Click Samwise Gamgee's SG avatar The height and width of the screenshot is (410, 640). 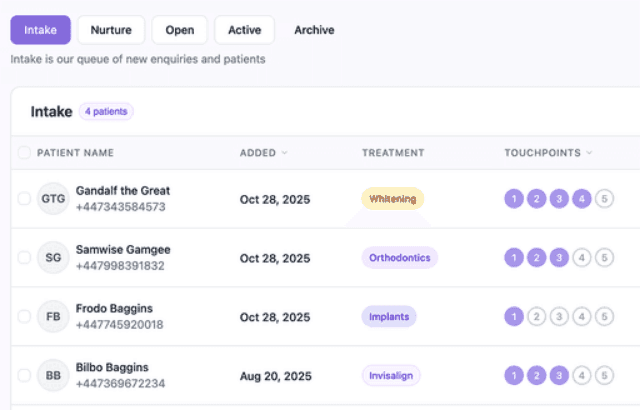tap(53, 258)
